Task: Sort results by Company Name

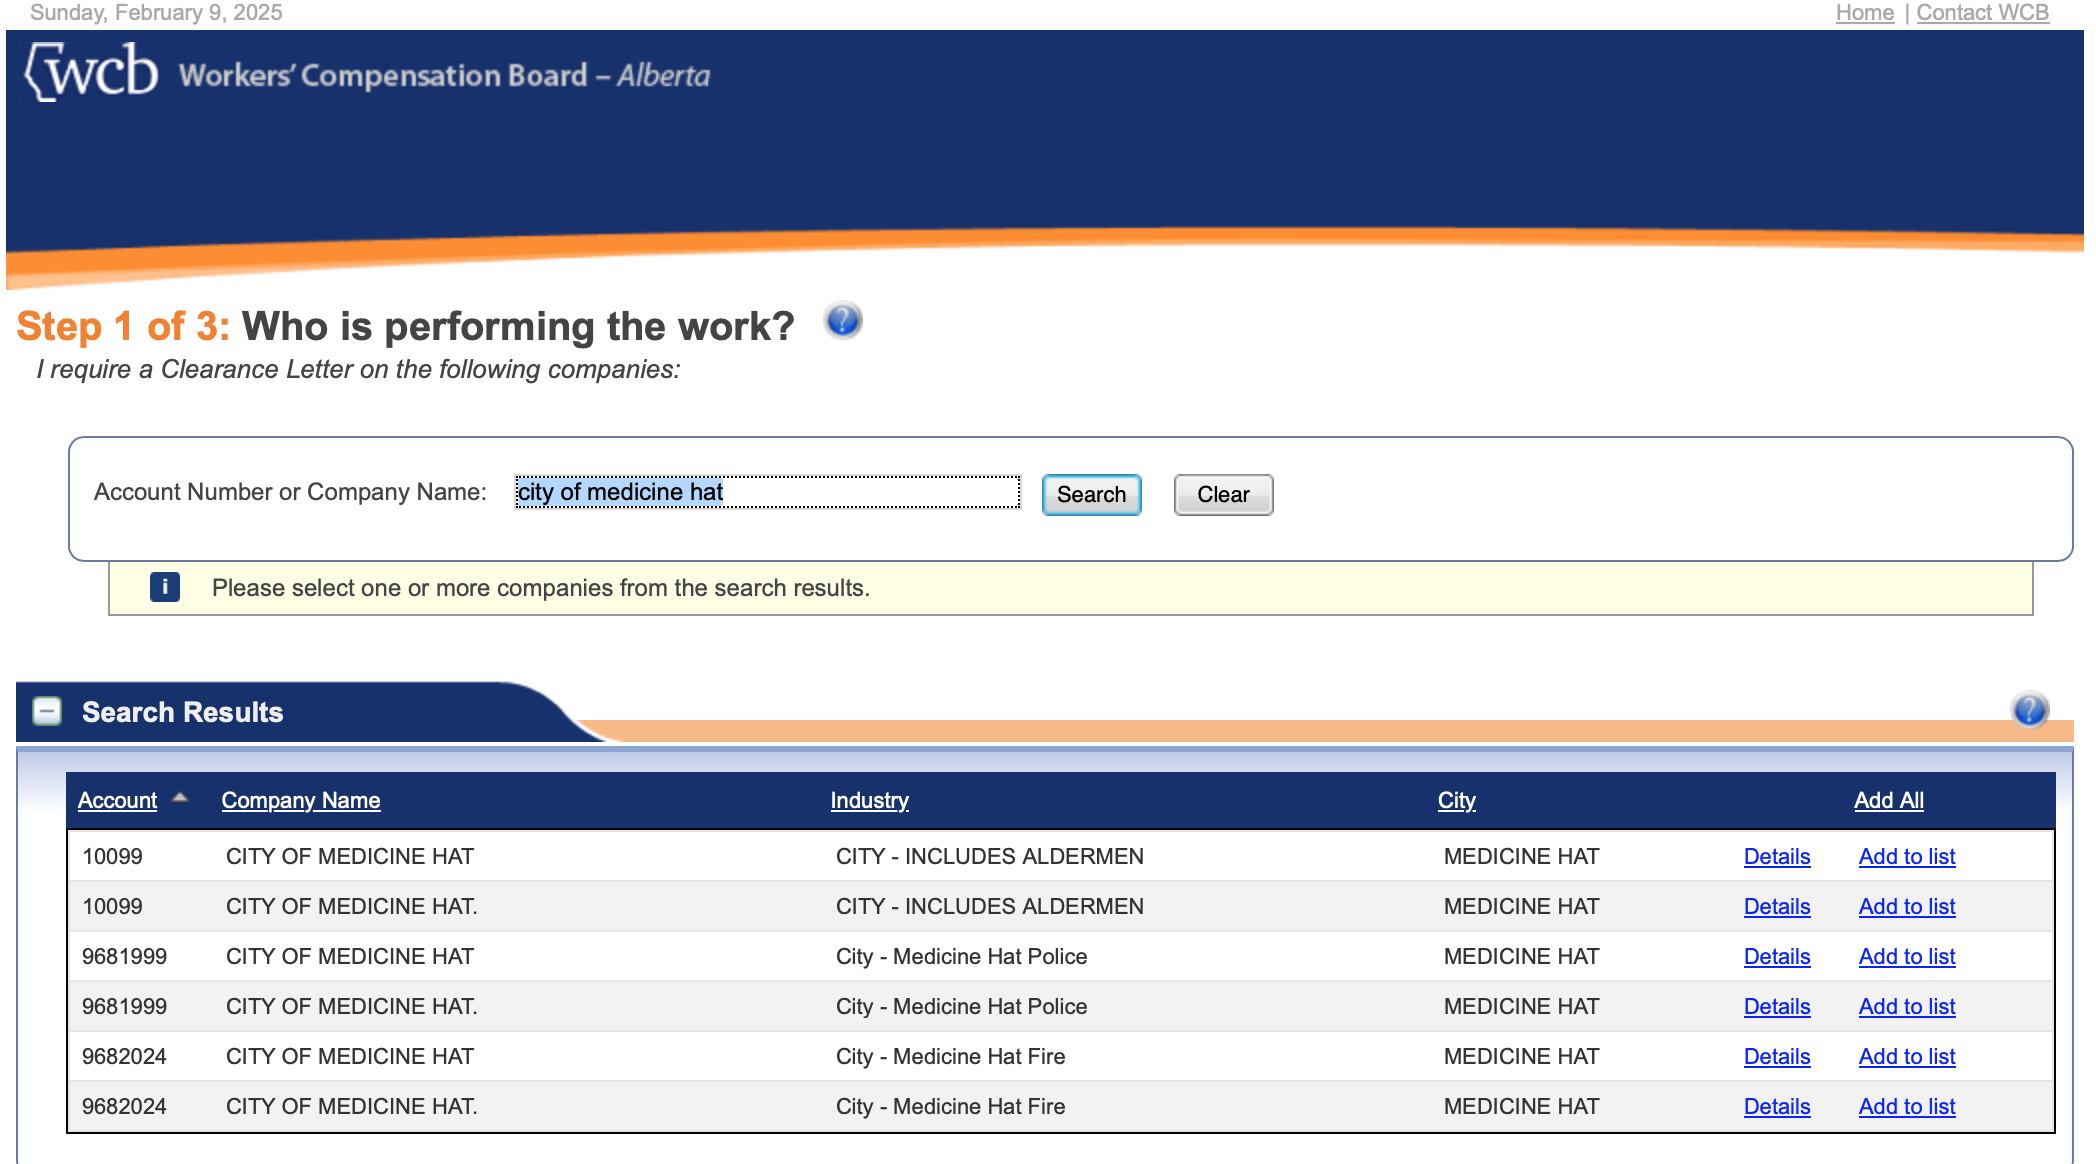Action: [300, 800]
